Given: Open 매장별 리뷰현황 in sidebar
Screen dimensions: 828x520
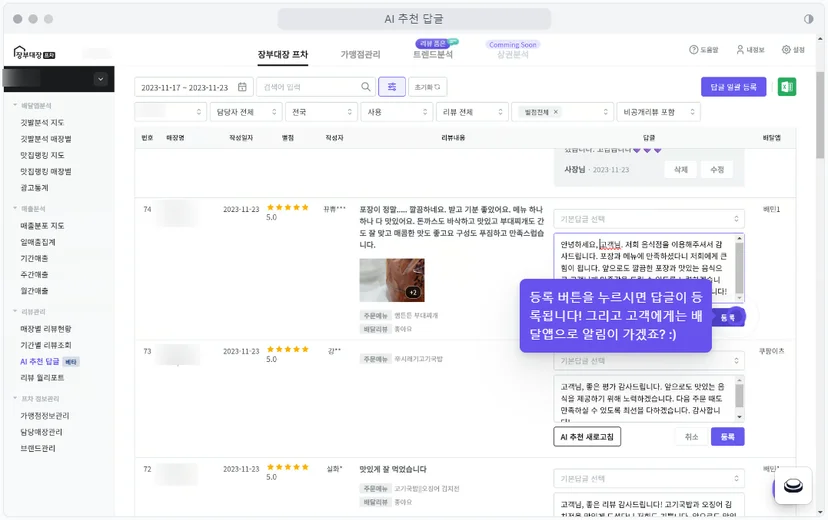Looking at the screenshot, I should click(x=46, y=329).
